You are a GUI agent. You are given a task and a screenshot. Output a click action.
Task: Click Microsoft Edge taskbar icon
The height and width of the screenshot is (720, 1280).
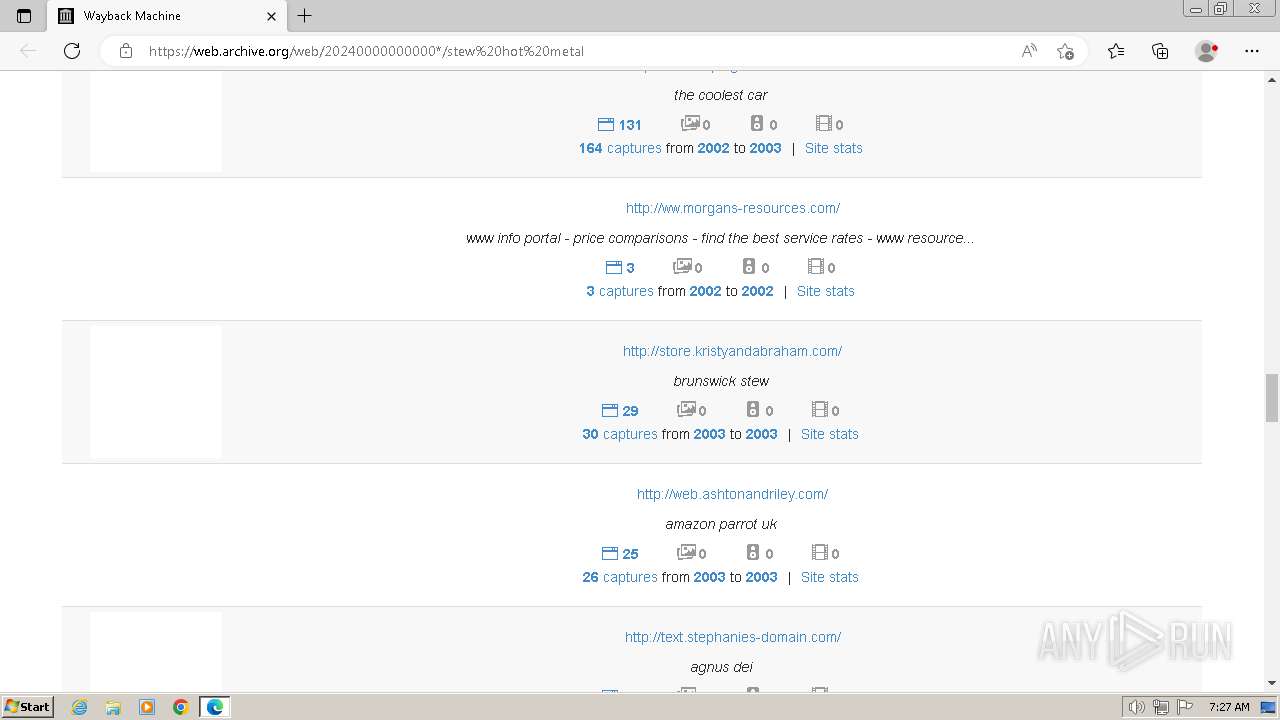pos(215,707)
